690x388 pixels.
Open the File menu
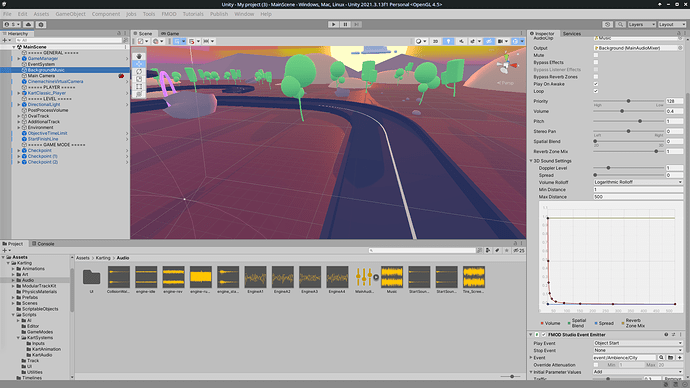click(x=7, y=14)
